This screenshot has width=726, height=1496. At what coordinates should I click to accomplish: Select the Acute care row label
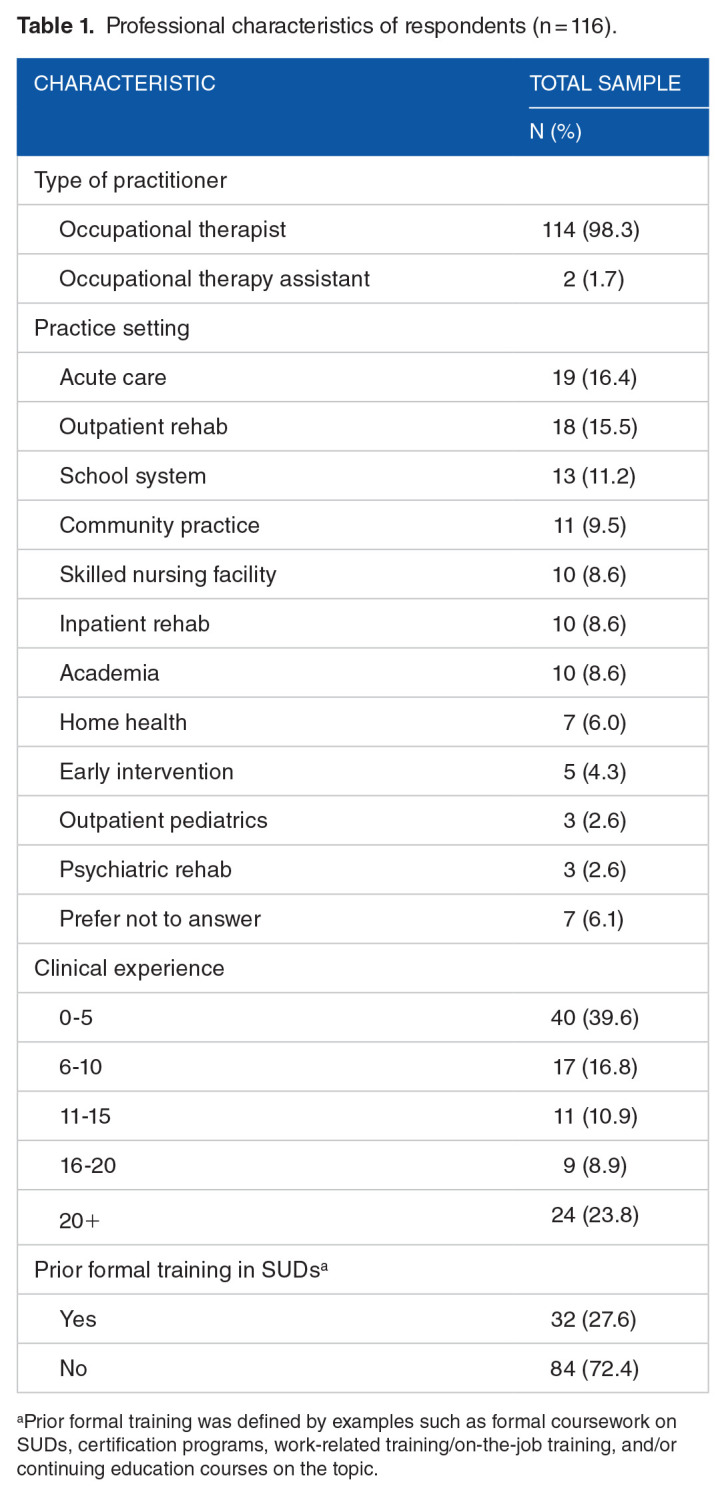pyautogui.click(x=113, y=377)
